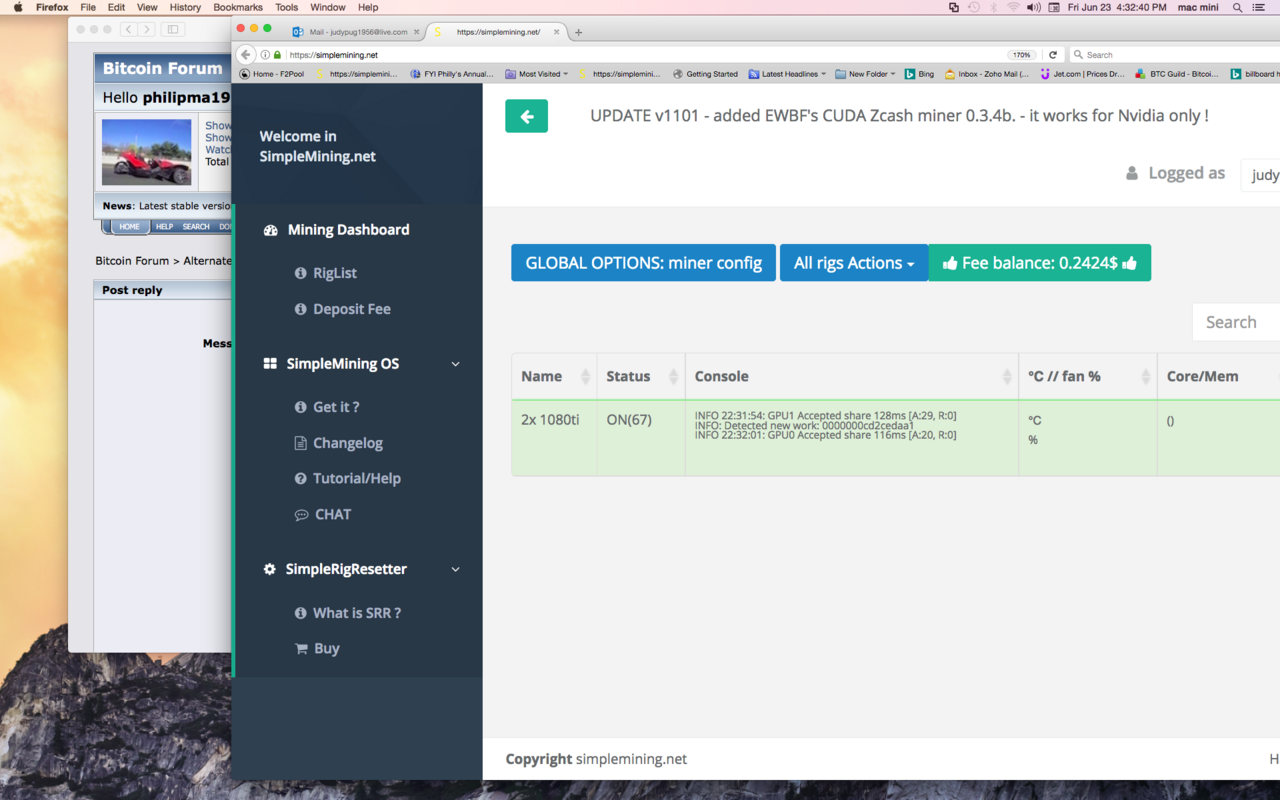The image size is (1280, 800).
Task: Open New Folder bookmarks dropdown
Action: (866, 74)
